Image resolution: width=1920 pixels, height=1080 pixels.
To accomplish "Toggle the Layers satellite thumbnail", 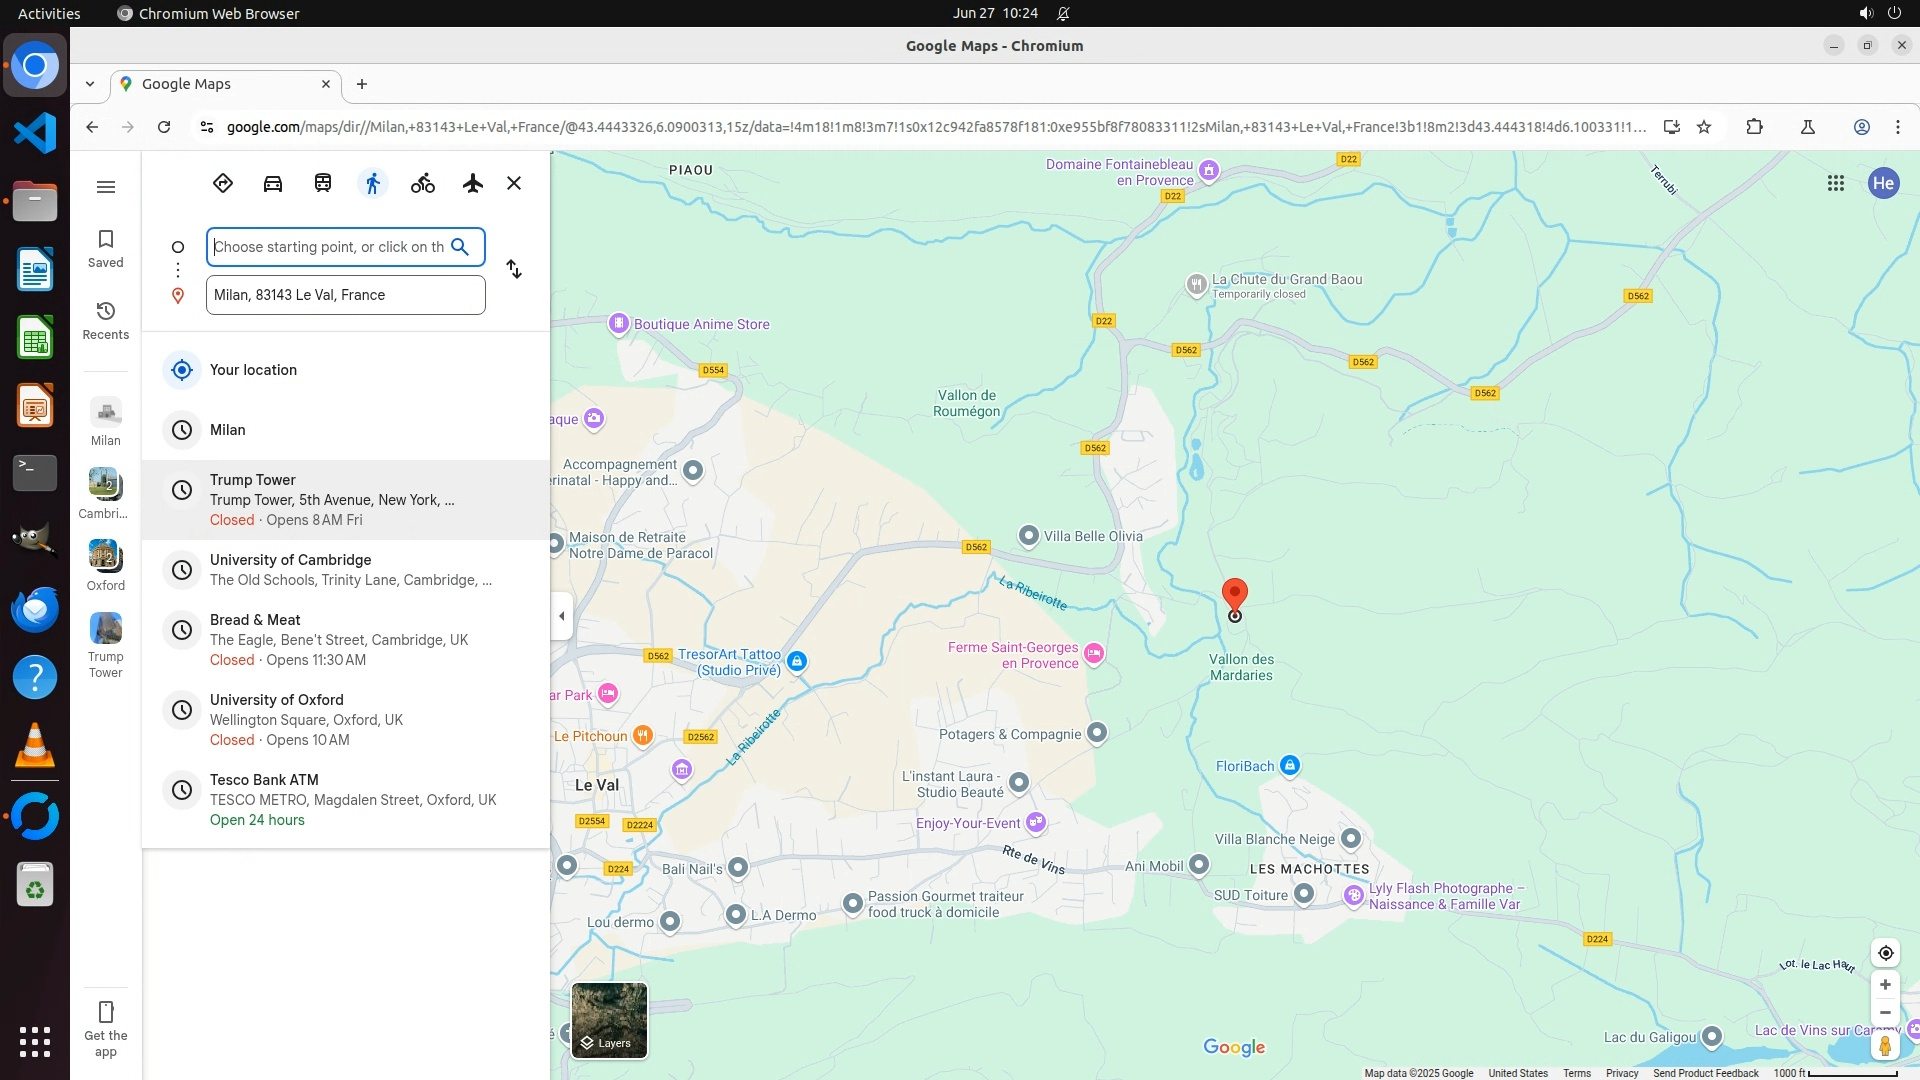I will coord(609,1020).
